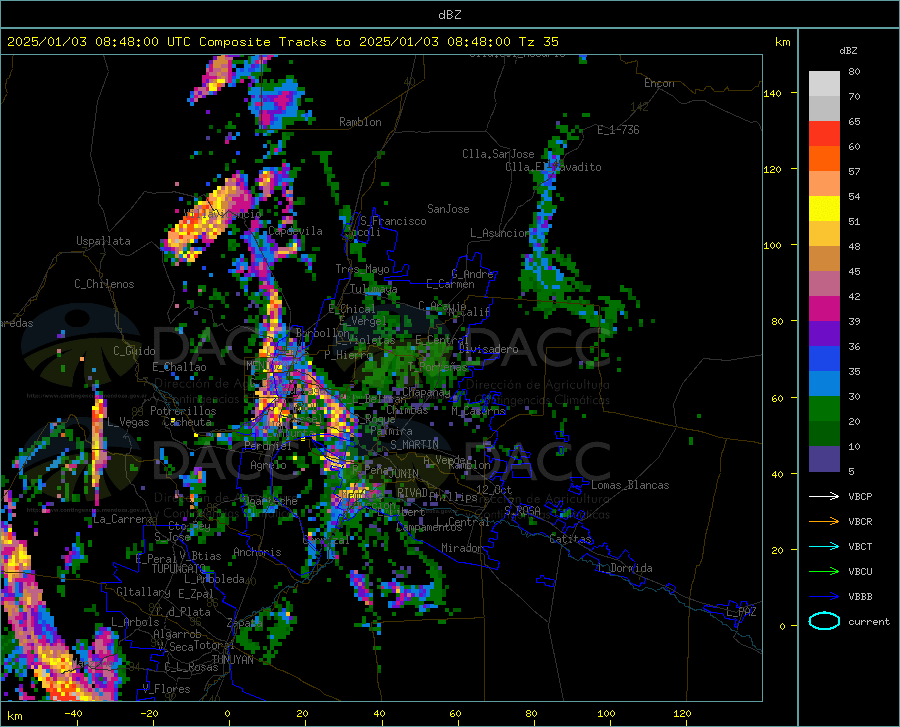Click the S_Francisco place label
The width and height of the screenshot is (900, 727).
click(393, 221)
